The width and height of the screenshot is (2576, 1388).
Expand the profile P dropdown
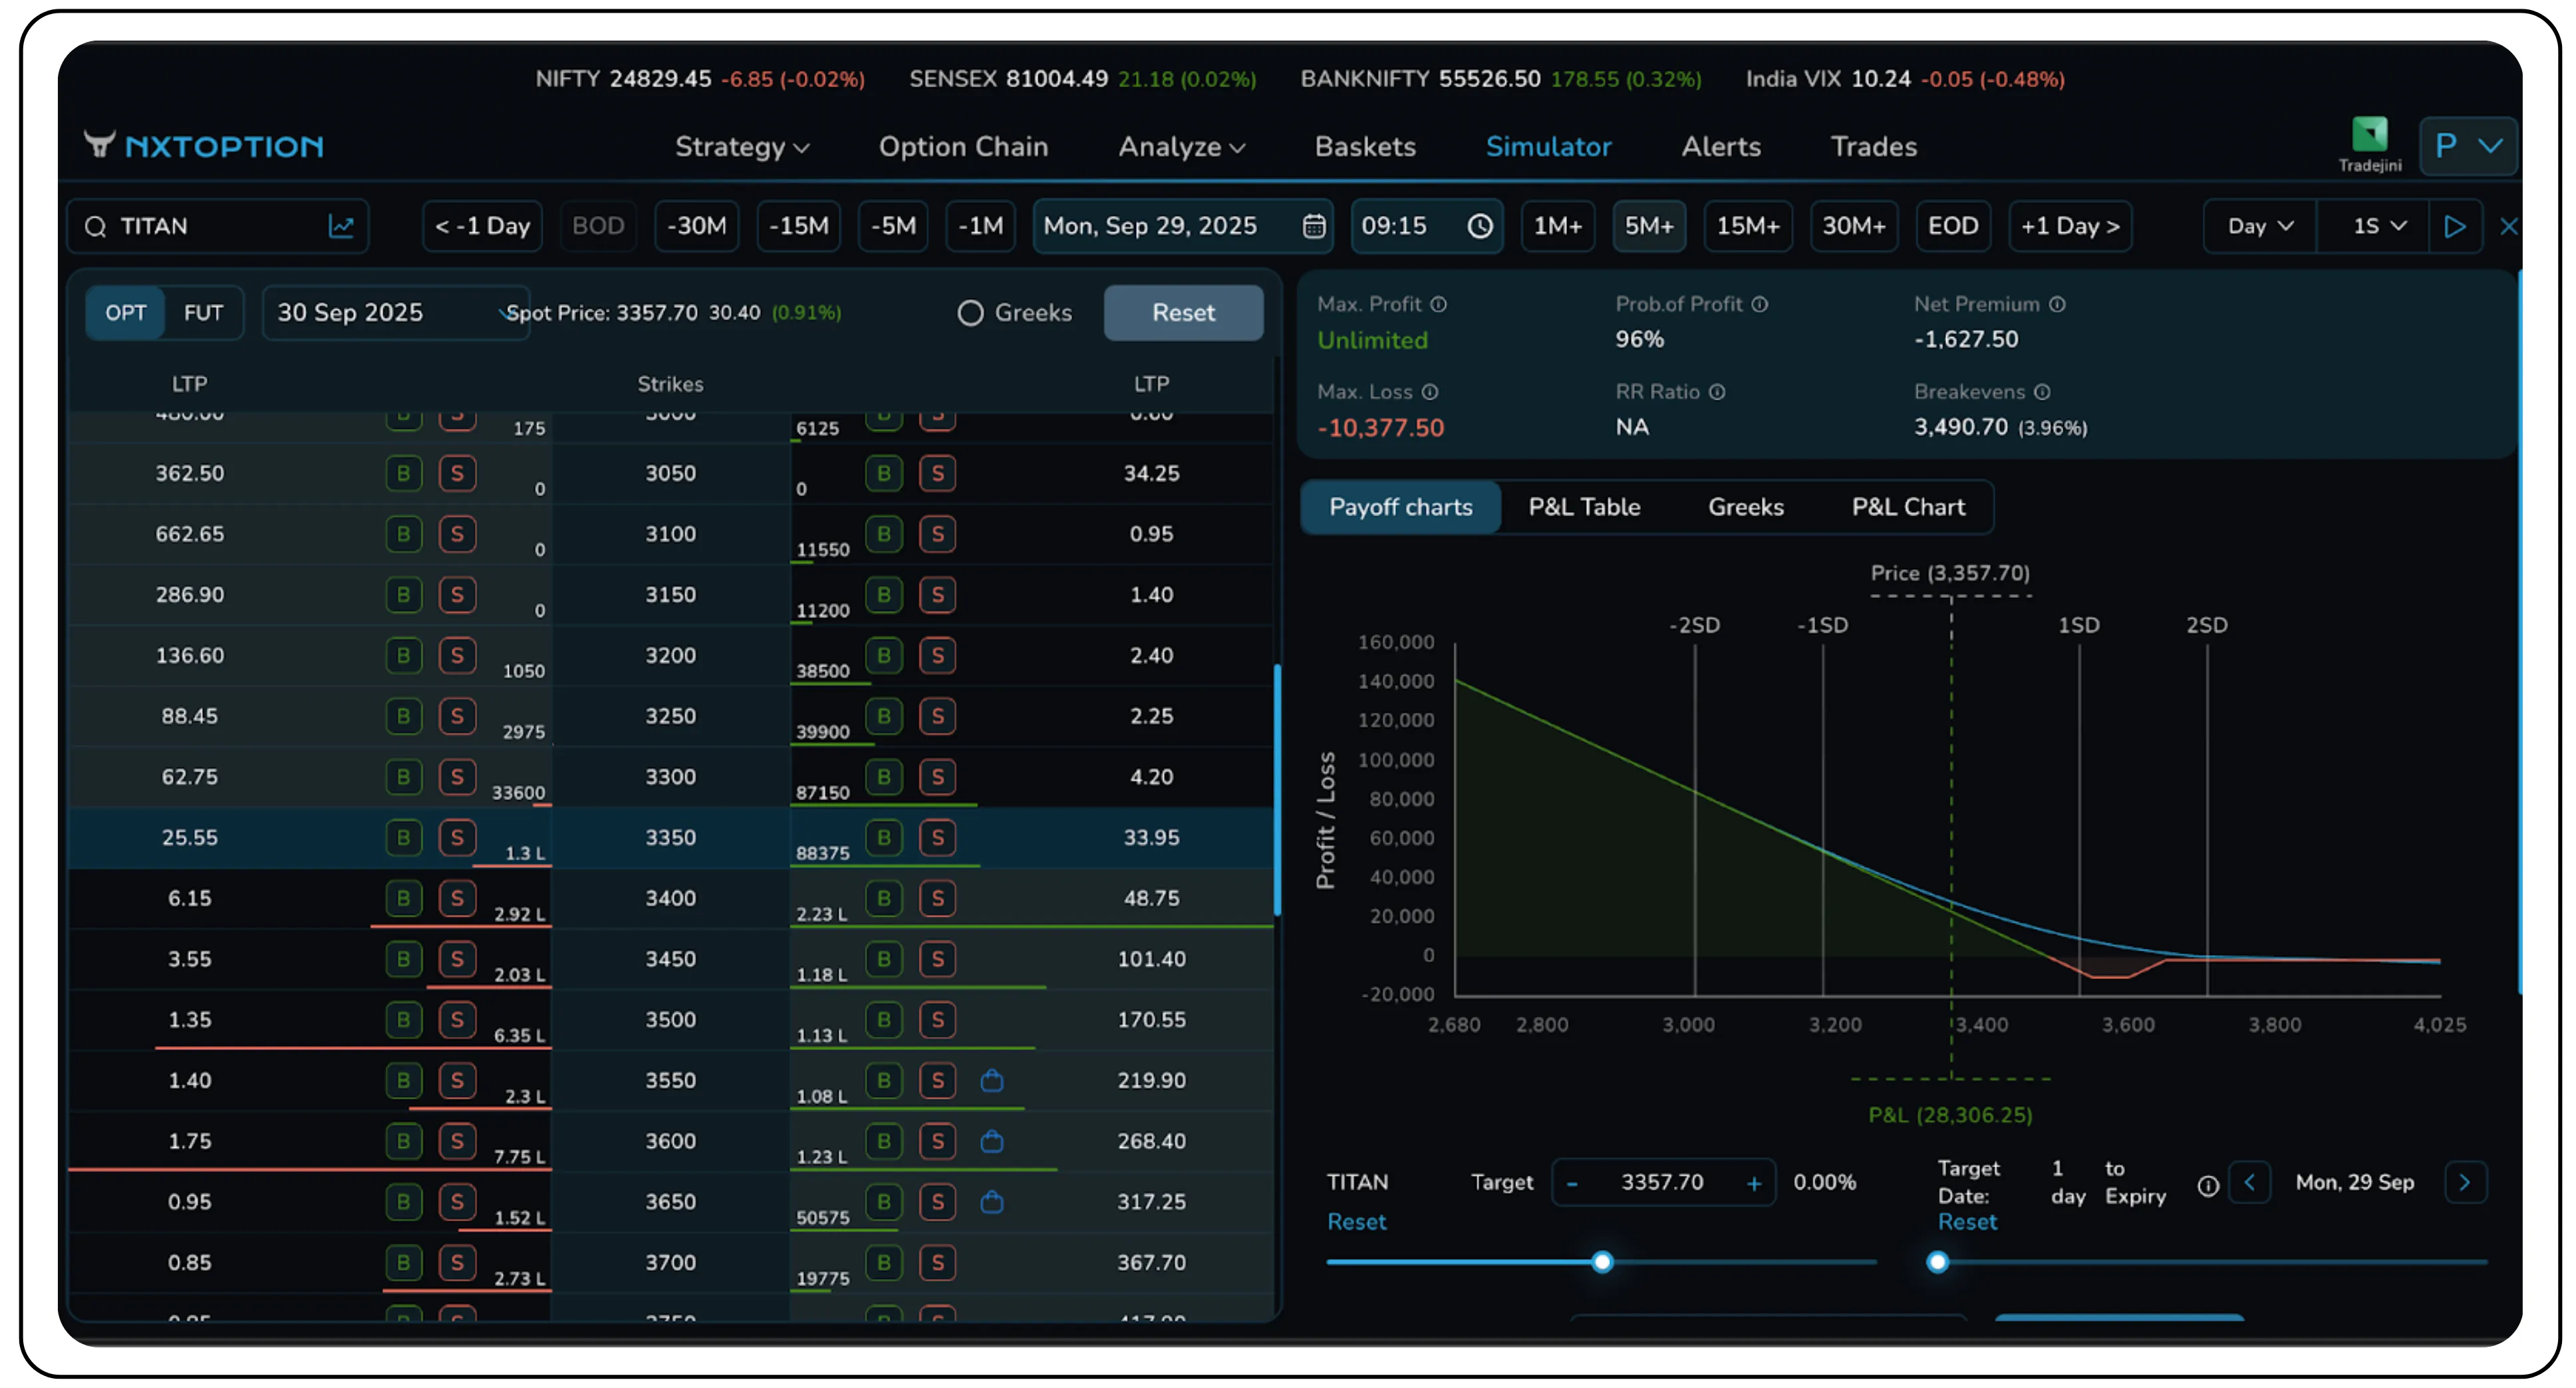click(x=2468, y=146)
